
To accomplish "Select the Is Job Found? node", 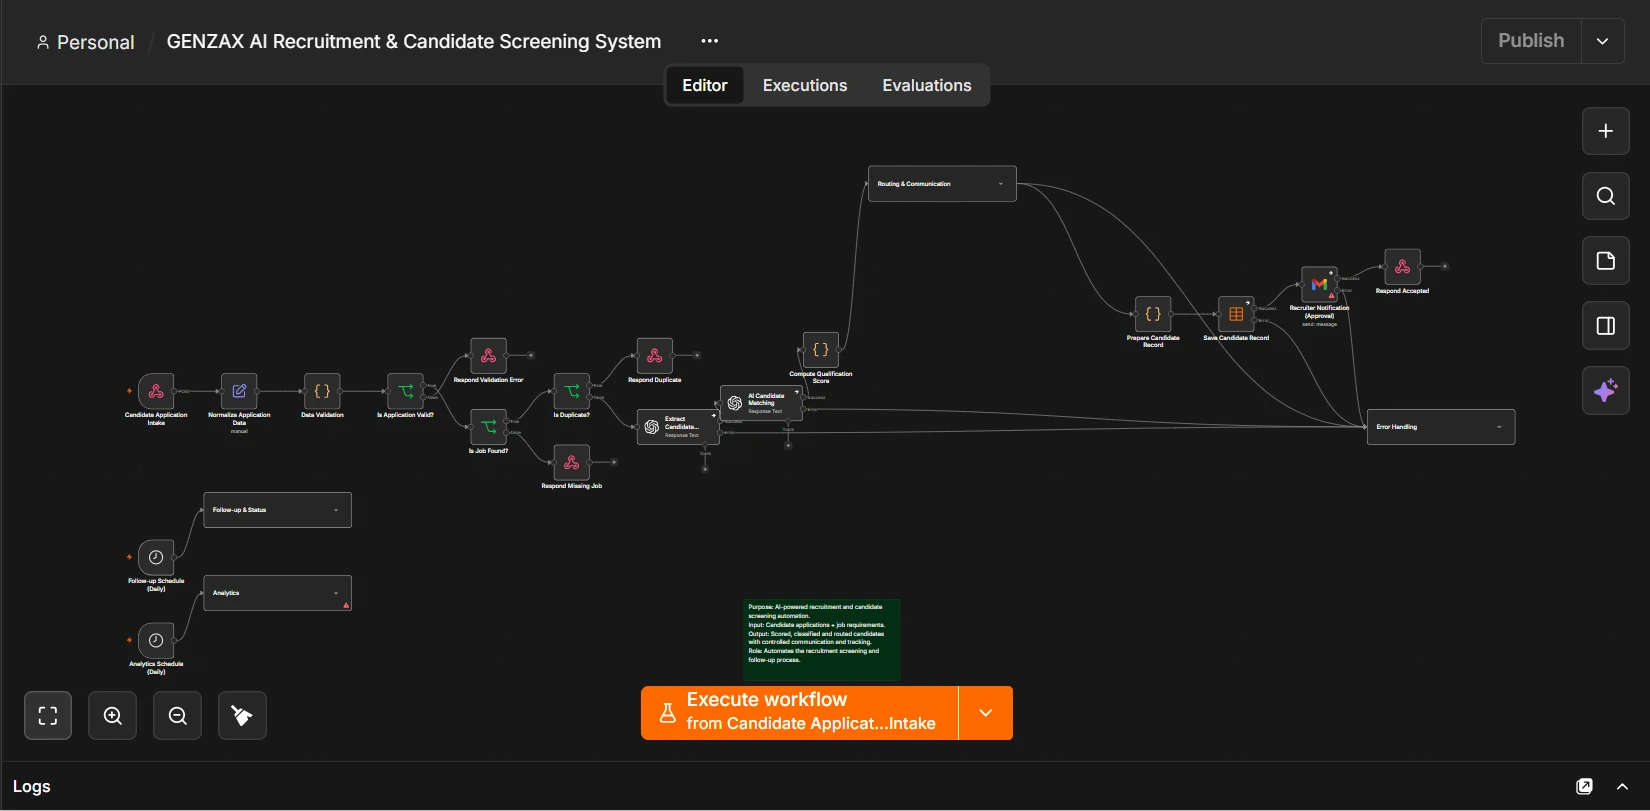I will pyautogui.click(x=488, y=427).
